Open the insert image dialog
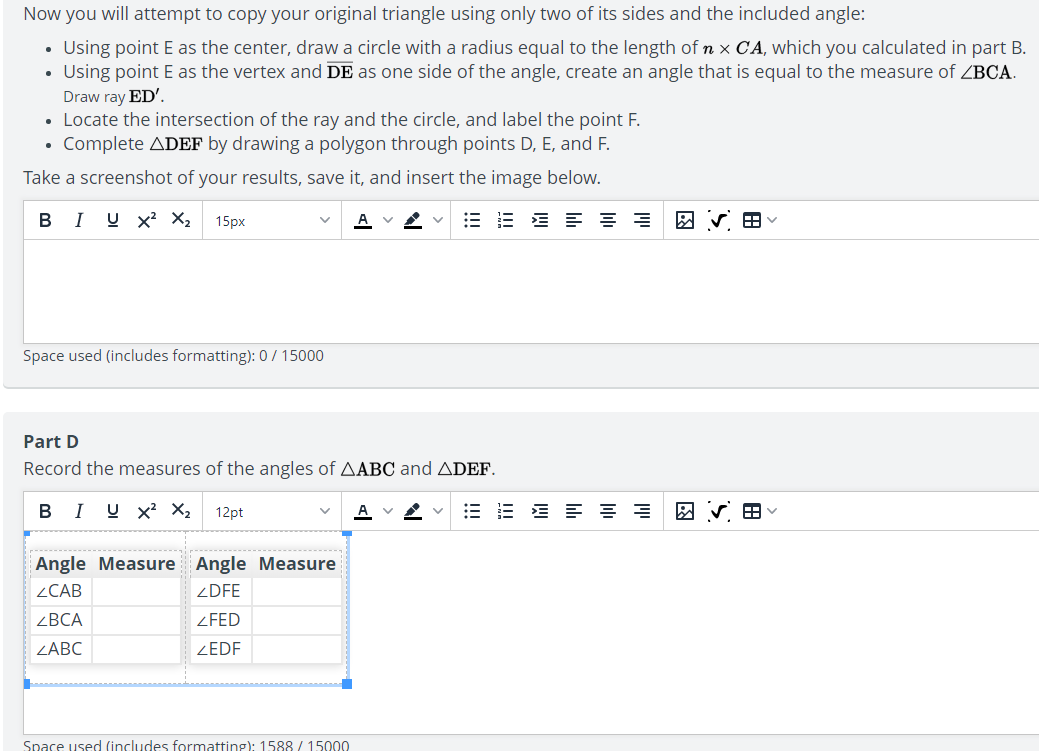Image resolution: width=1039 pixels, height=751 pixels. [x=685, y=220]
